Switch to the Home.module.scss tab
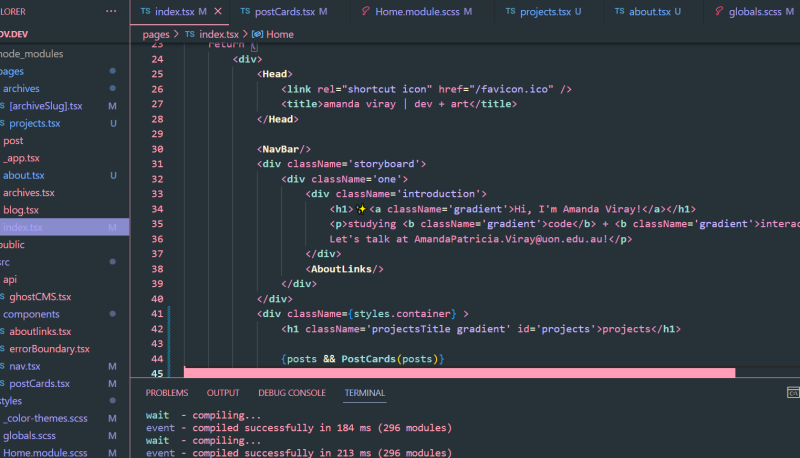This screenshot has width=800, height=458. coord(417,11)
